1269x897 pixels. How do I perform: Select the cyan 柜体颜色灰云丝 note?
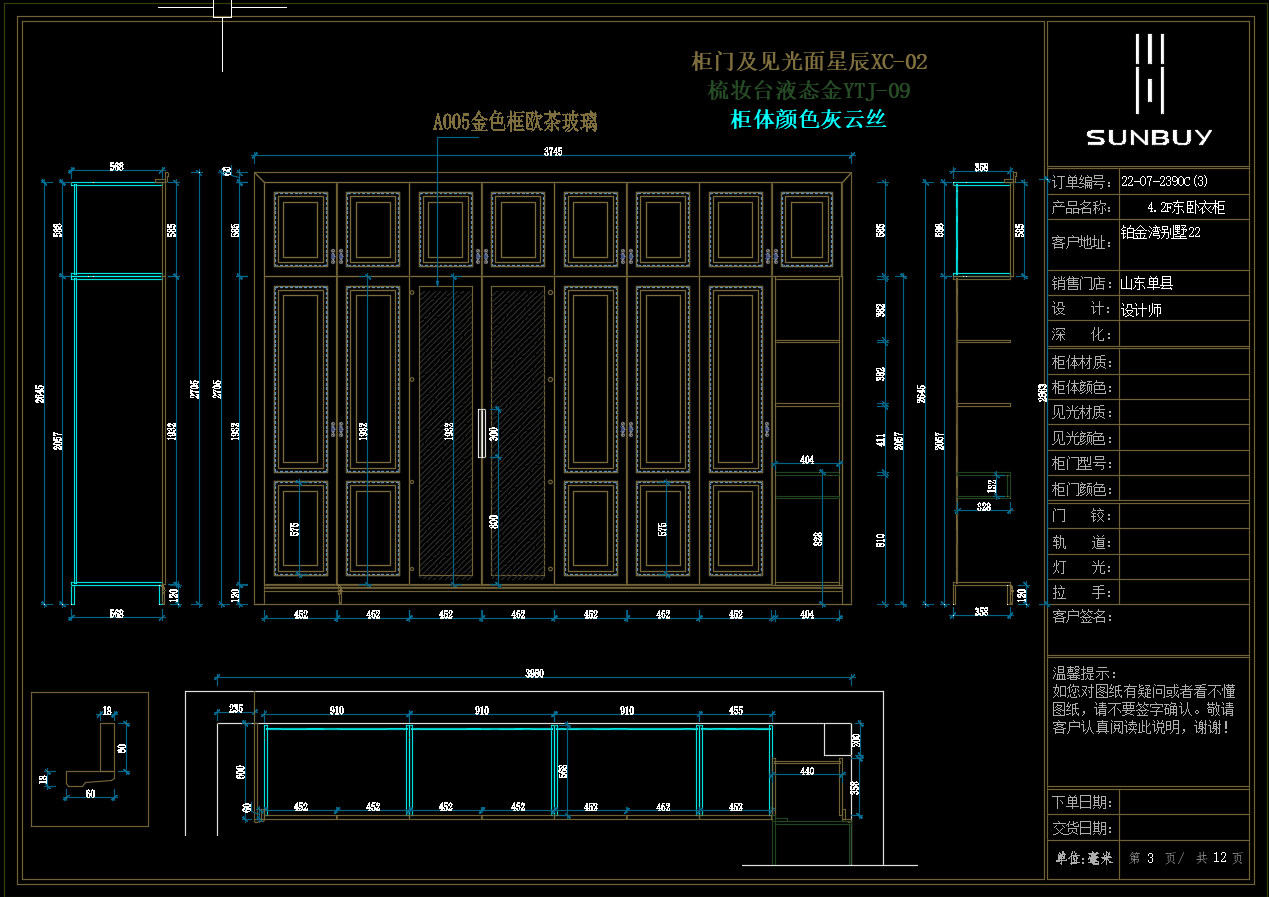[x=808, y=120]
